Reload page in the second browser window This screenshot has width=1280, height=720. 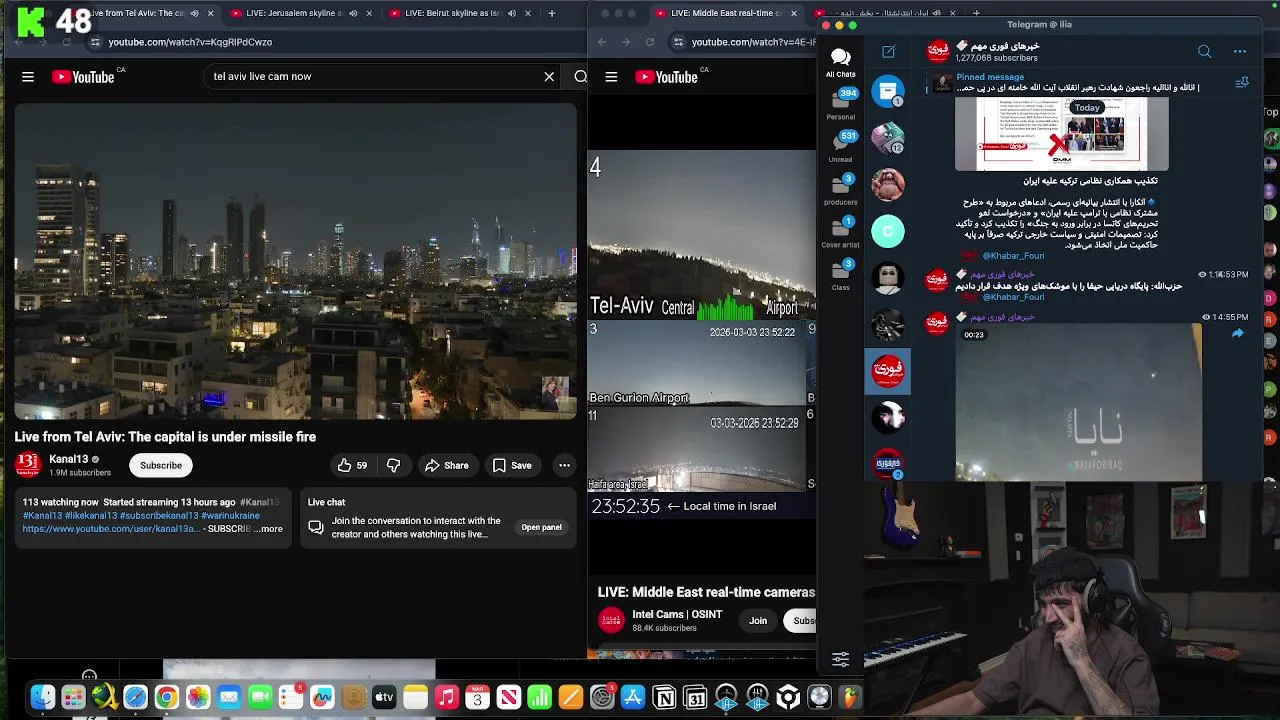[x=650, y=42]
